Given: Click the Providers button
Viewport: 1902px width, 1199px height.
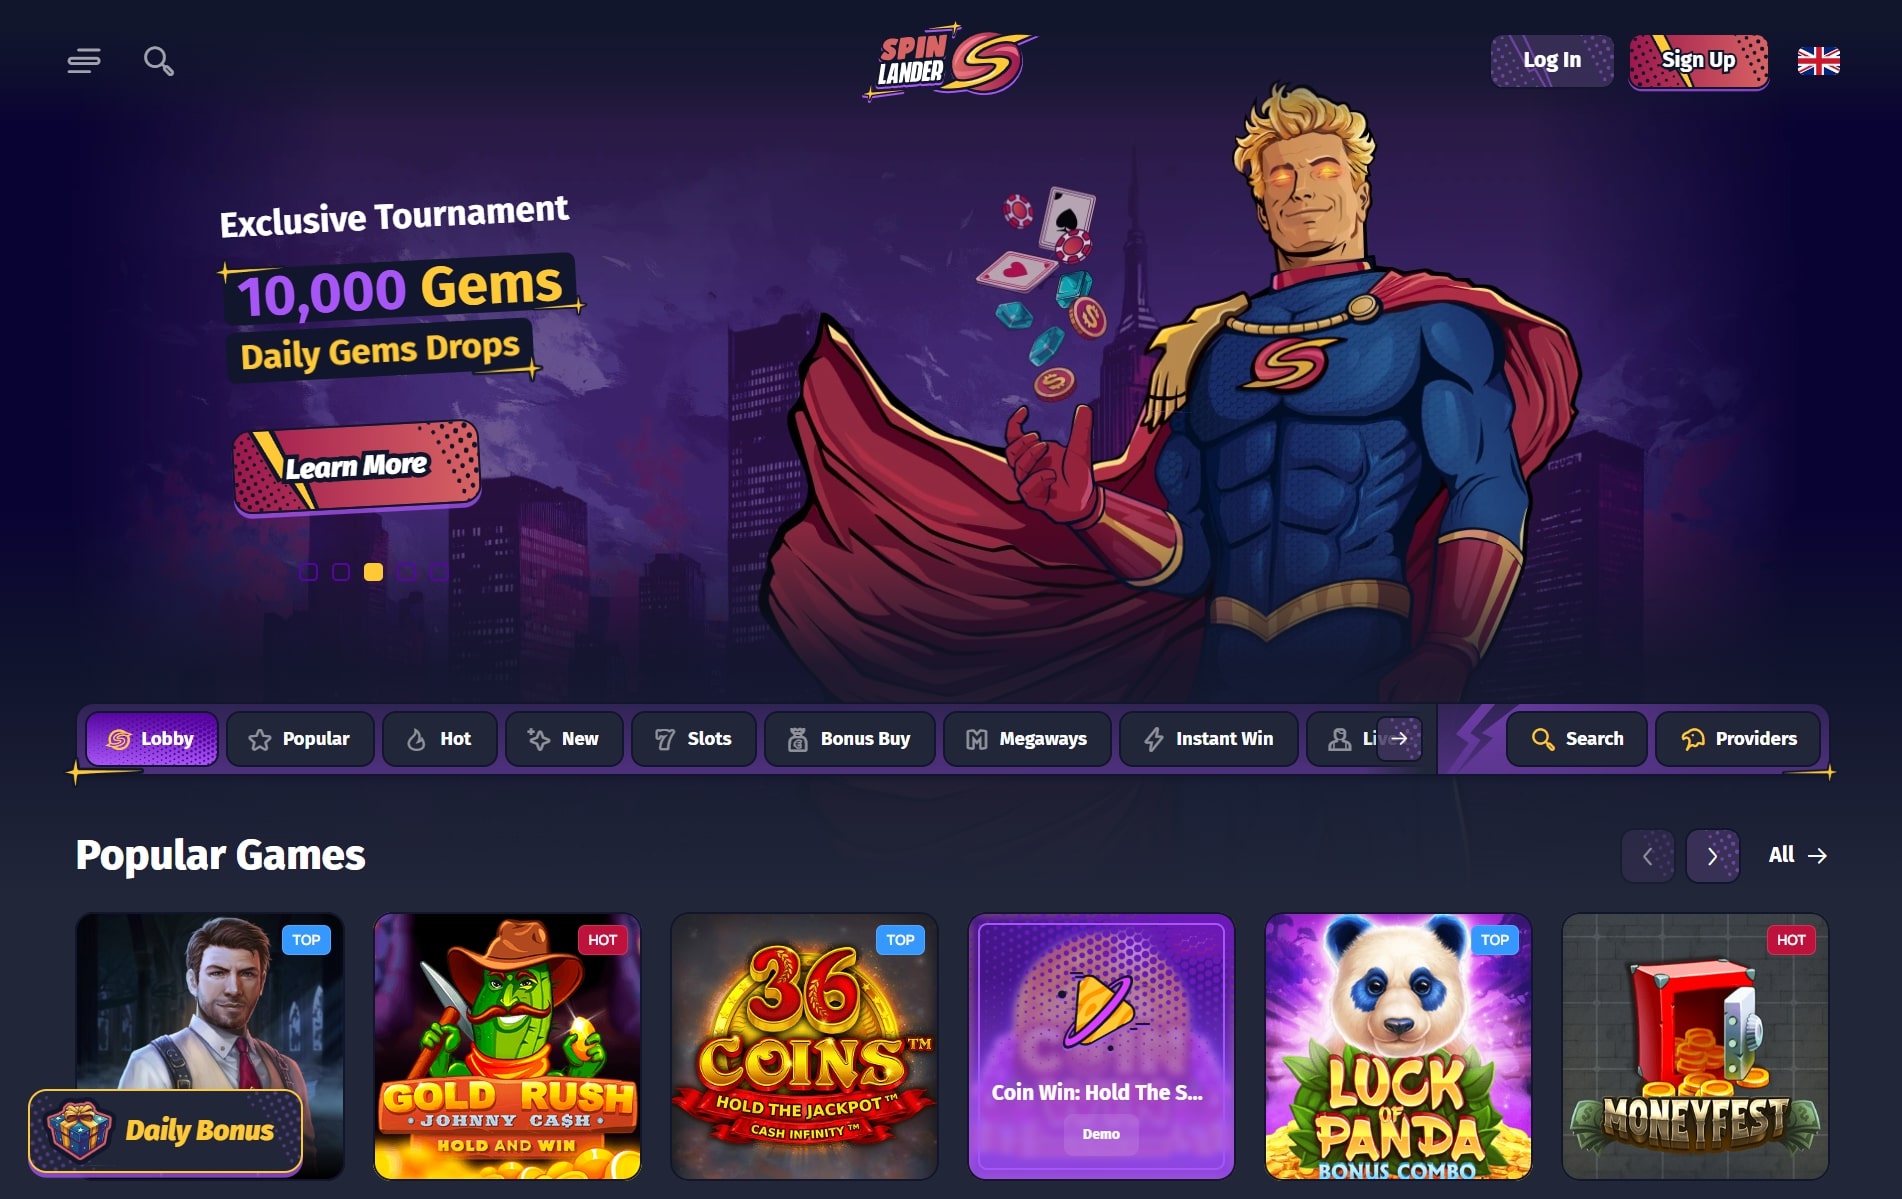Looking at the screenshot, I should click(1738, 739).
